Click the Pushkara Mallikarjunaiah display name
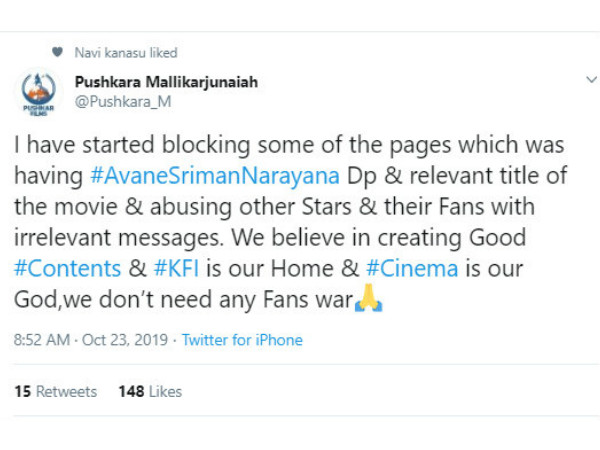Image resolution: width=600 pixels, height=450 pixels. [x=166, y=82]
